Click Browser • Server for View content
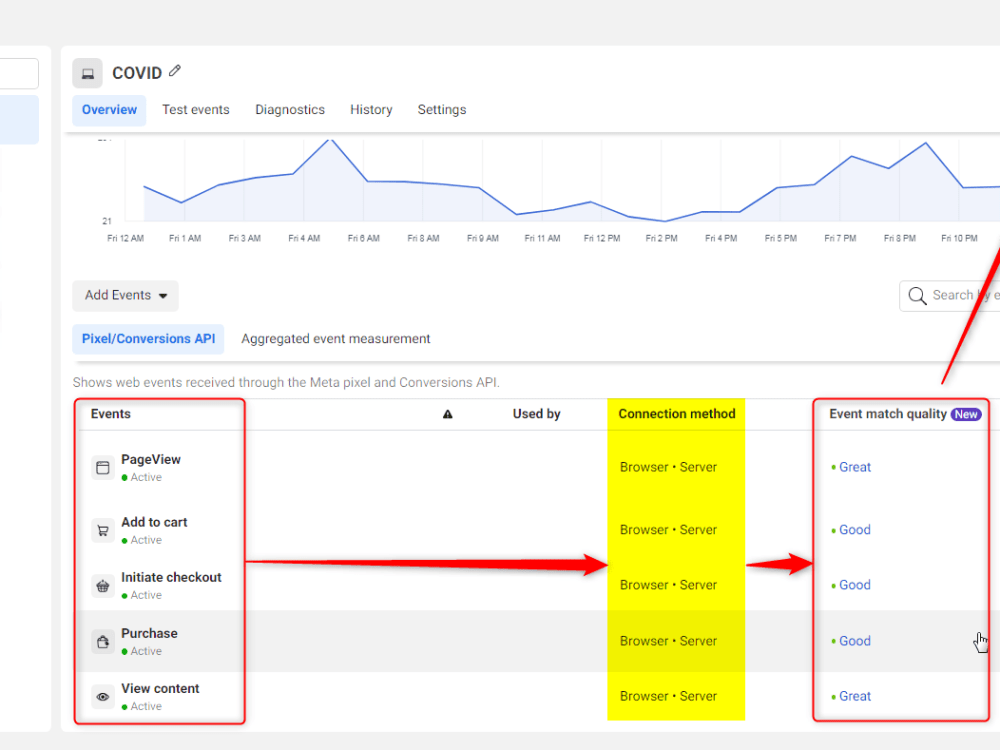 click(668, 696)
